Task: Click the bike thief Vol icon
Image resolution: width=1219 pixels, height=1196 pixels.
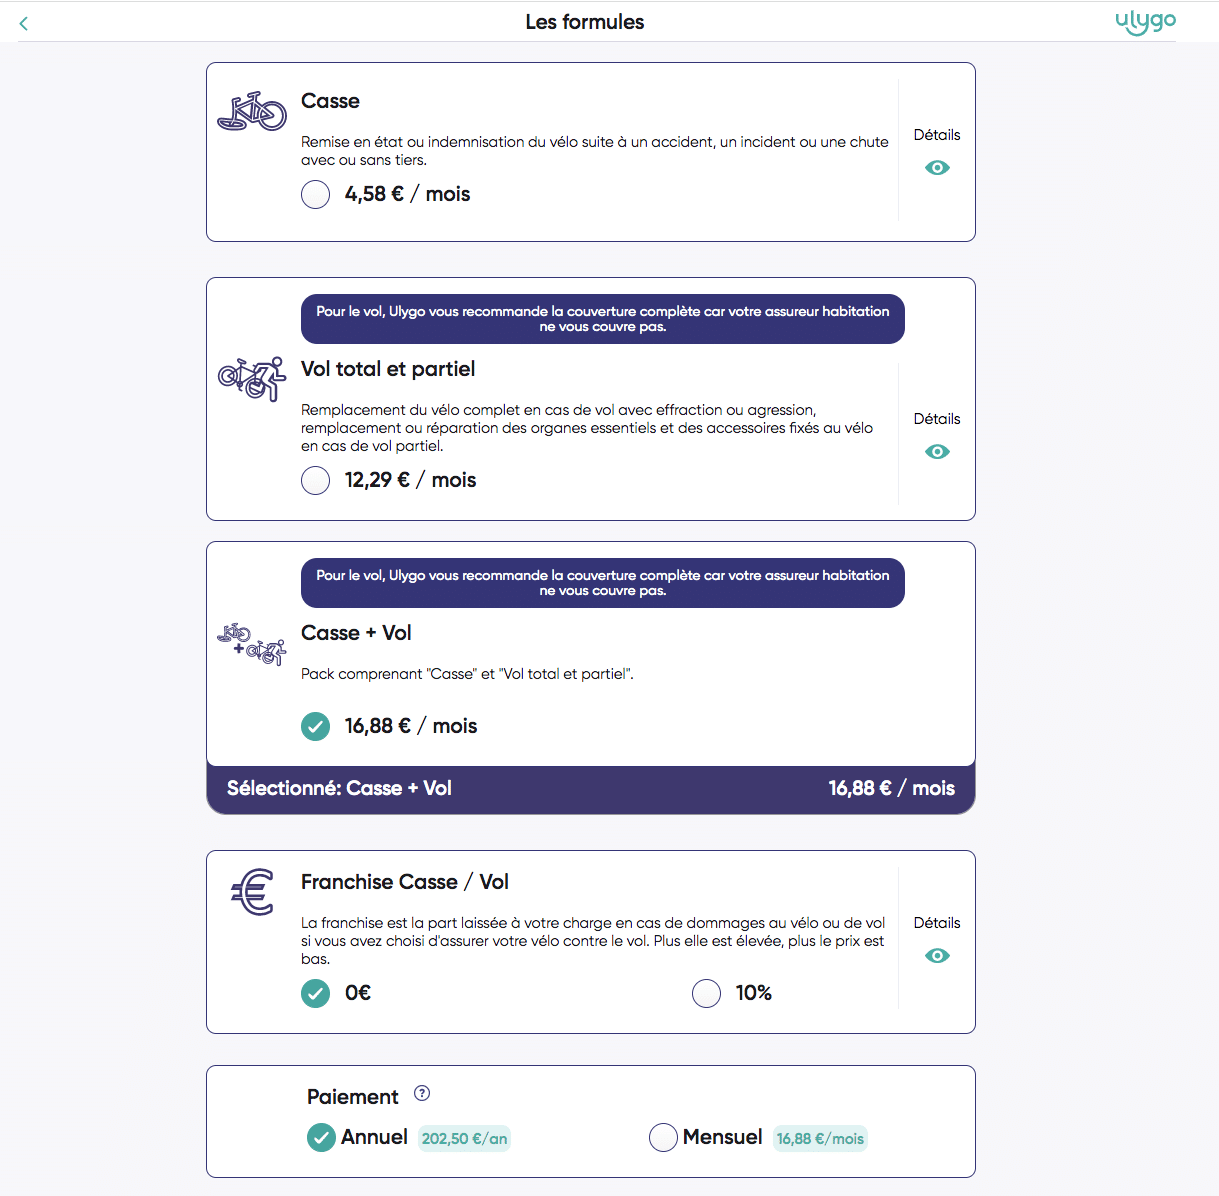Action: (252, 379)
